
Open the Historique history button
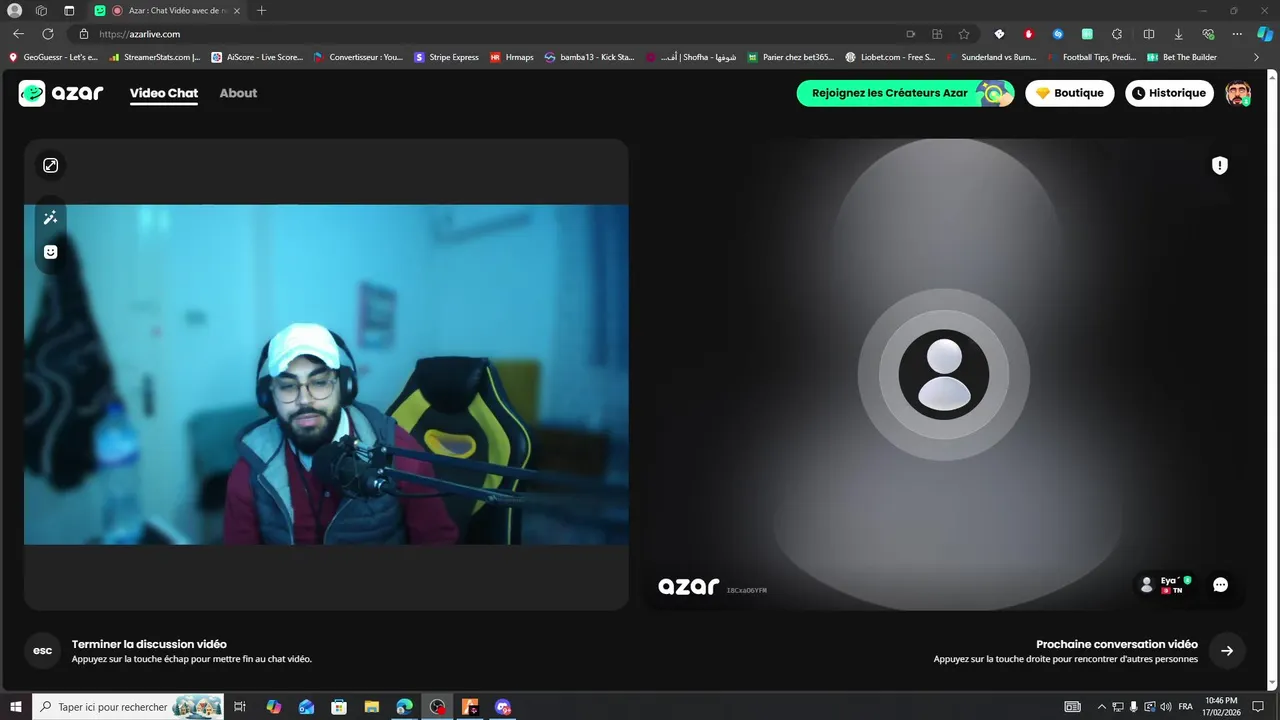click(1169, 93)
